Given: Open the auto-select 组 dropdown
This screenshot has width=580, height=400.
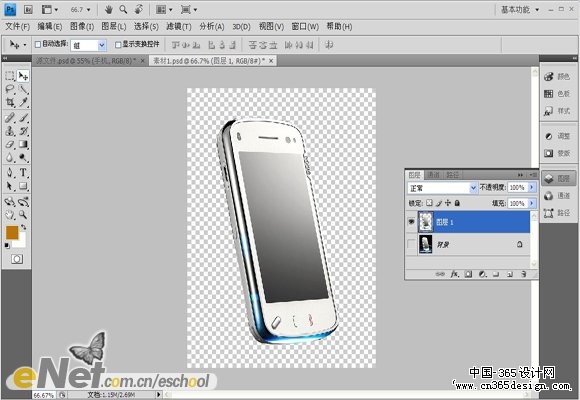Looking at the screenshot, I should 88,45.
